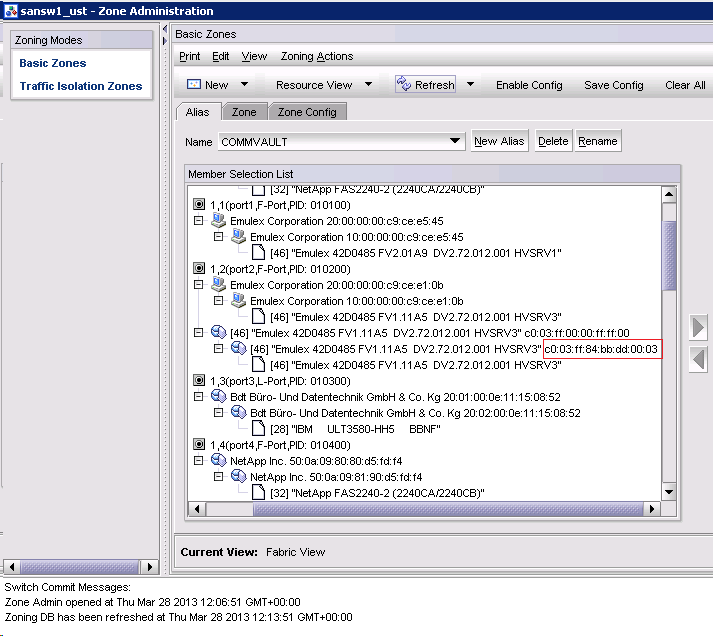The image size is (713, 636).
Task: Click the Refresh toolbar icon
Action: 404,84
